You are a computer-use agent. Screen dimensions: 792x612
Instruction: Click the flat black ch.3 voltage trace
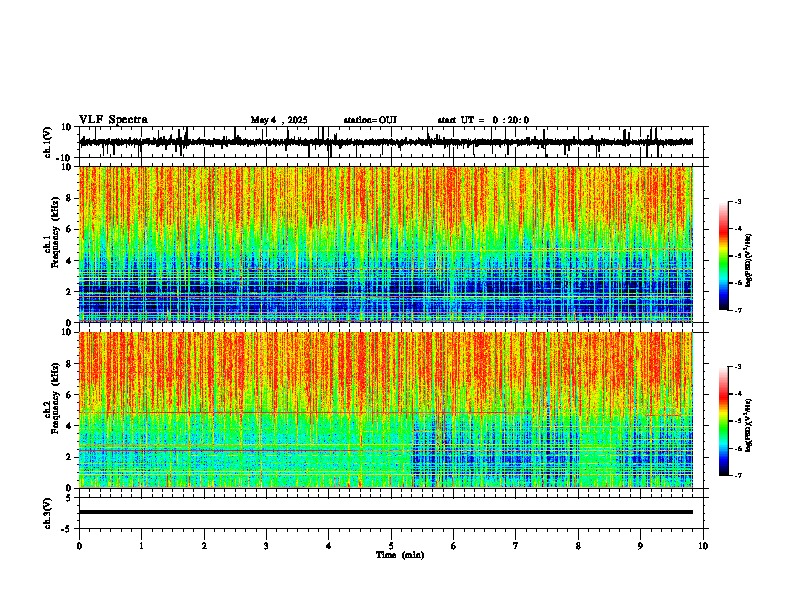click(x=386, y=512)
